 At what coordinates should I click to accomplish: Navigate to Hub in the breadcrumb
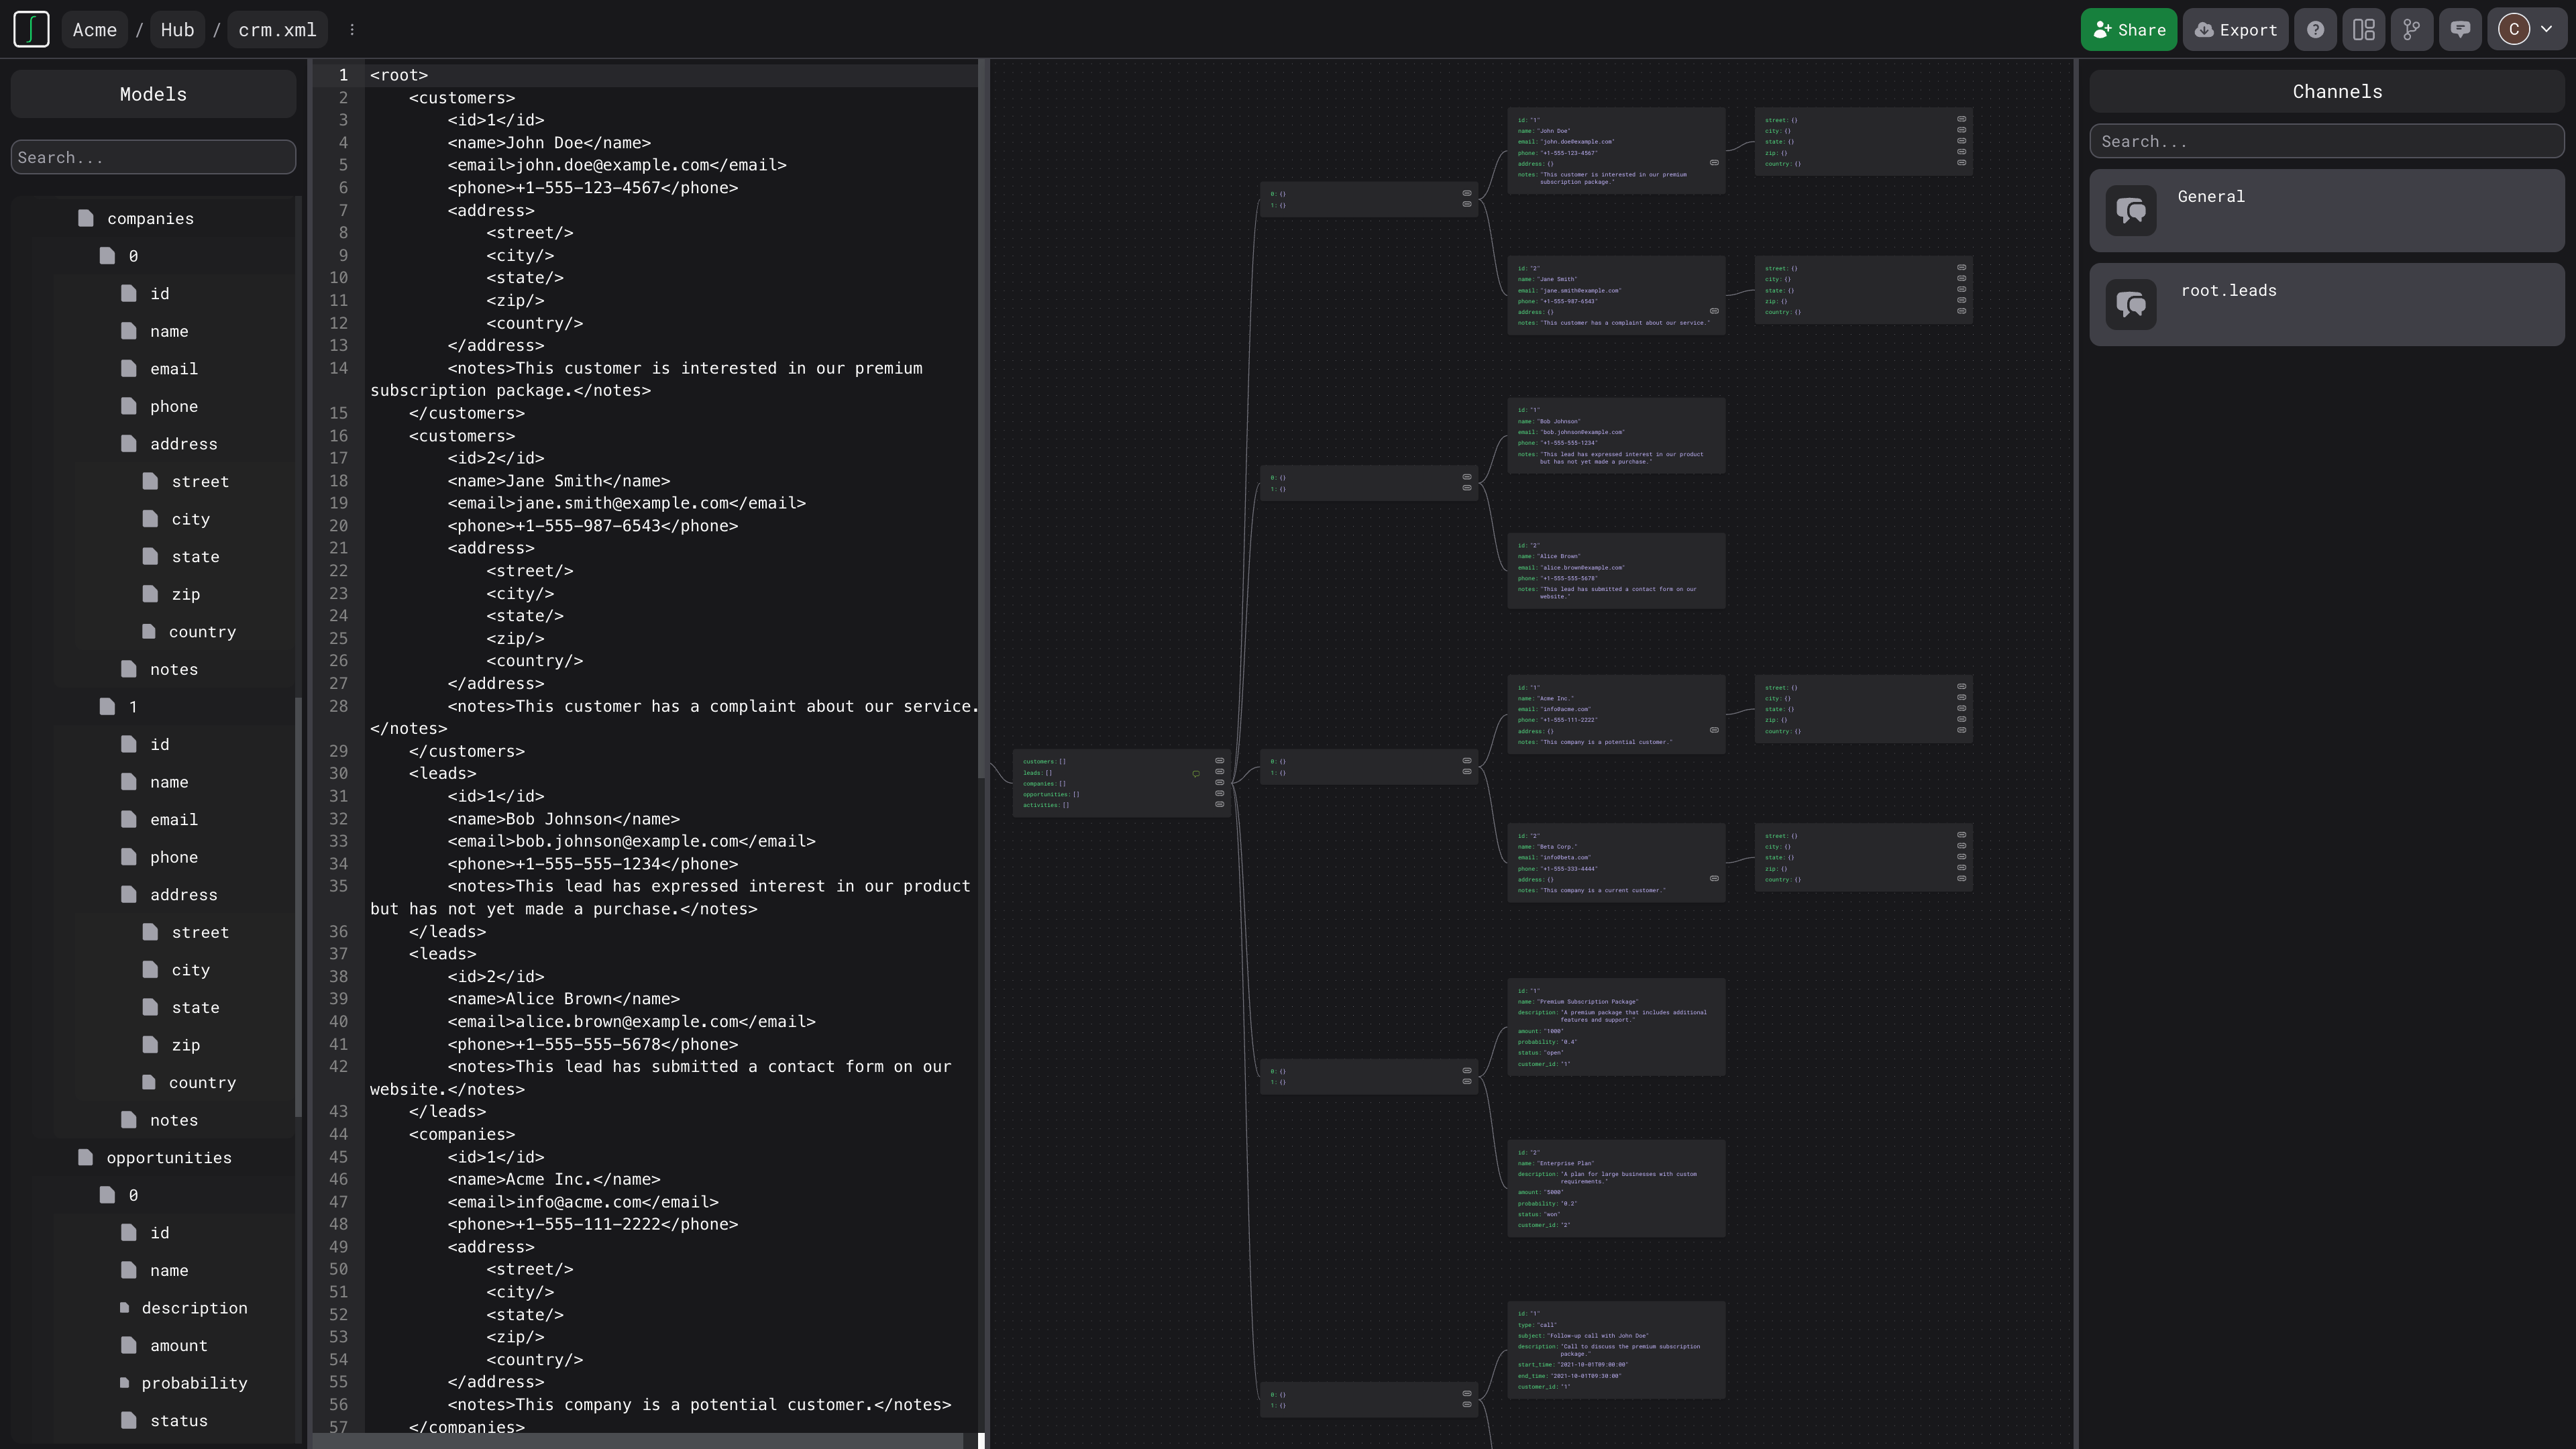[177, 30]
